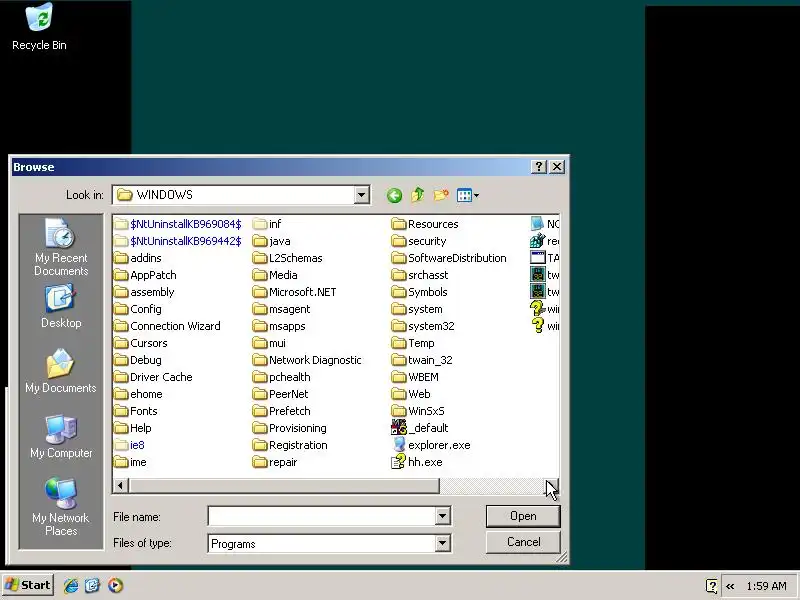Click the Start button
The width and height of the screenshot is (800, 600).
click(x=28, y=585)
